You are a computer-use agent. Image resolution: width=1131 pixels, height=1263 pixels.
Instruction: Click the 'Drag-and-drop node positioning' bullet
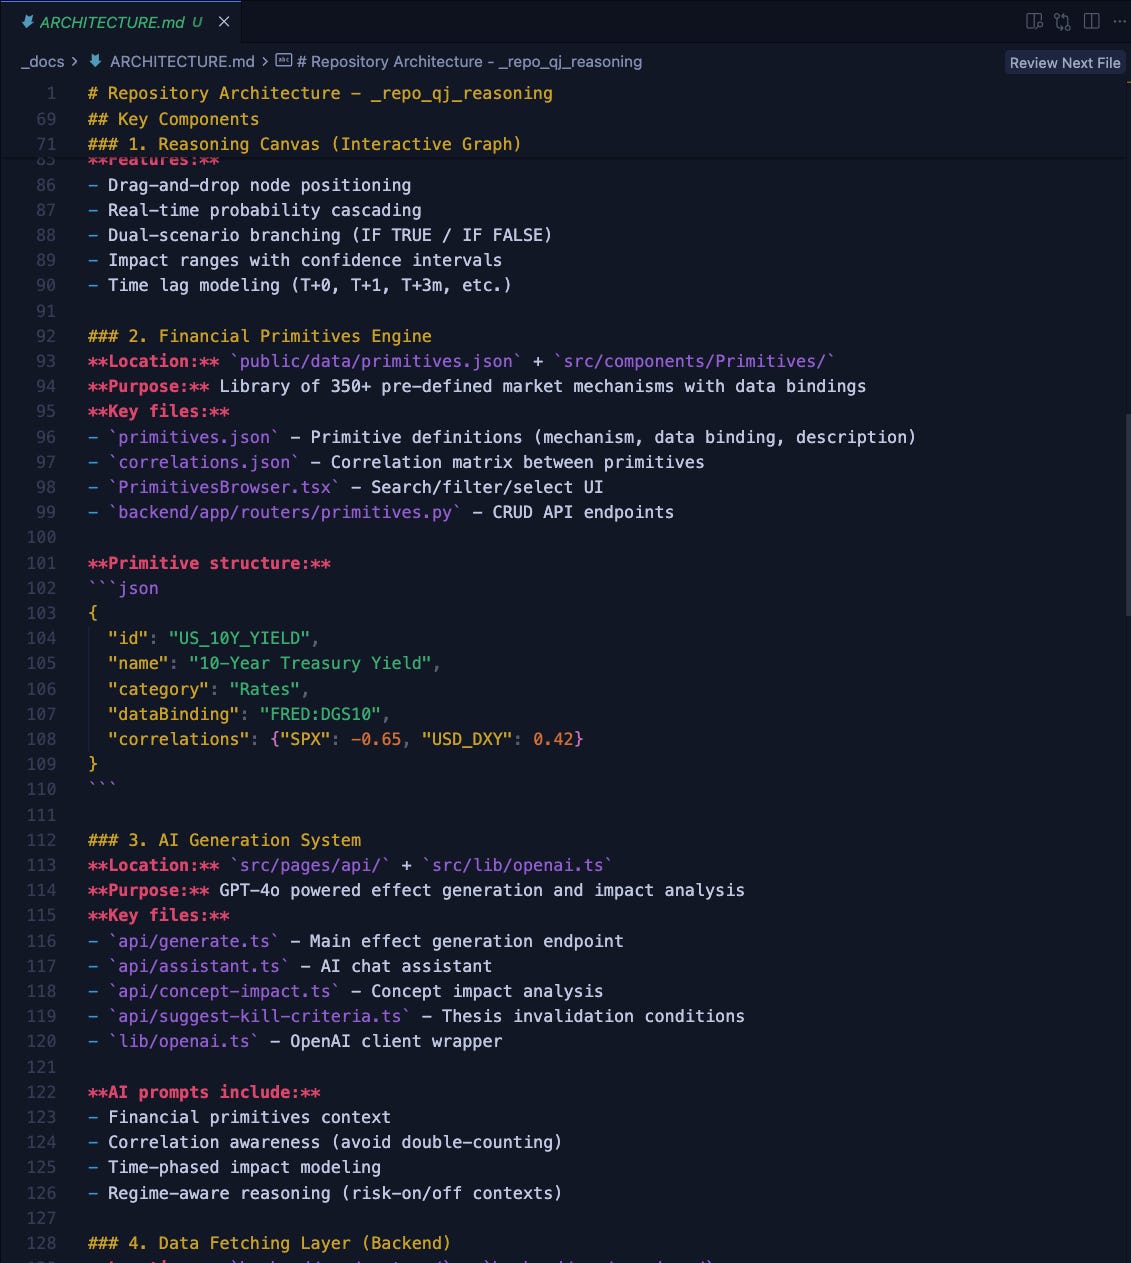pyautogui.click(x=249, y=185)
